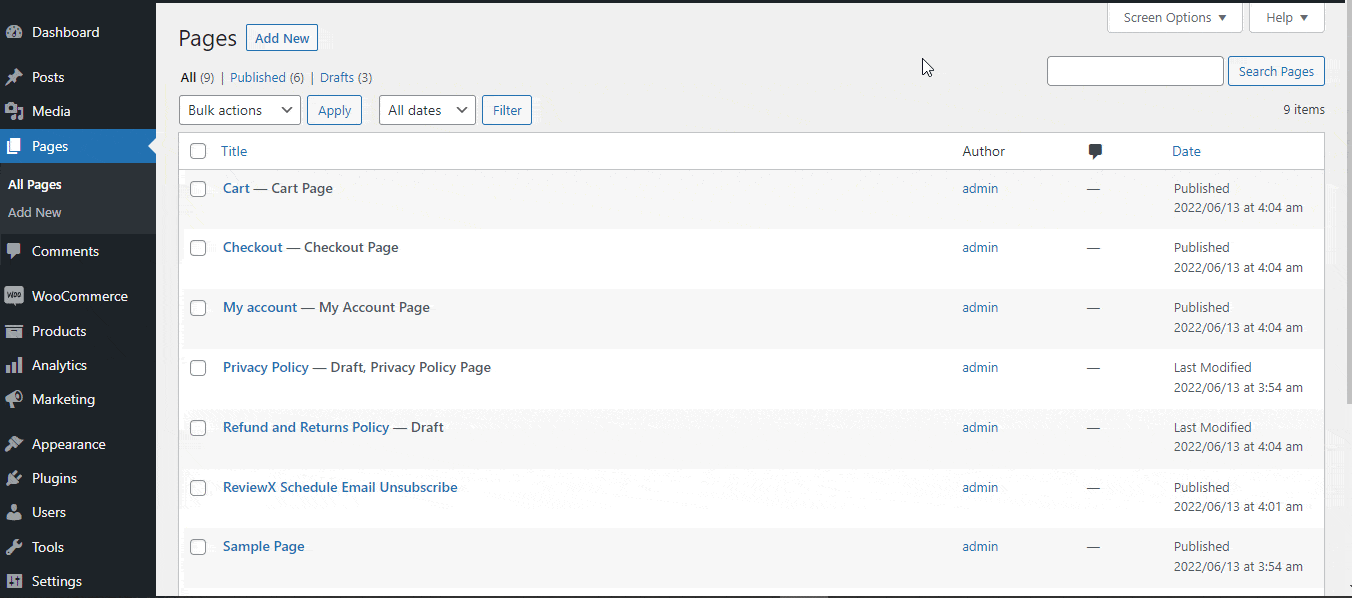The height and width of the screenshot is (598, 1352).
Task: Sort by the comments bubble column icon
Action: click(1095, 152)
